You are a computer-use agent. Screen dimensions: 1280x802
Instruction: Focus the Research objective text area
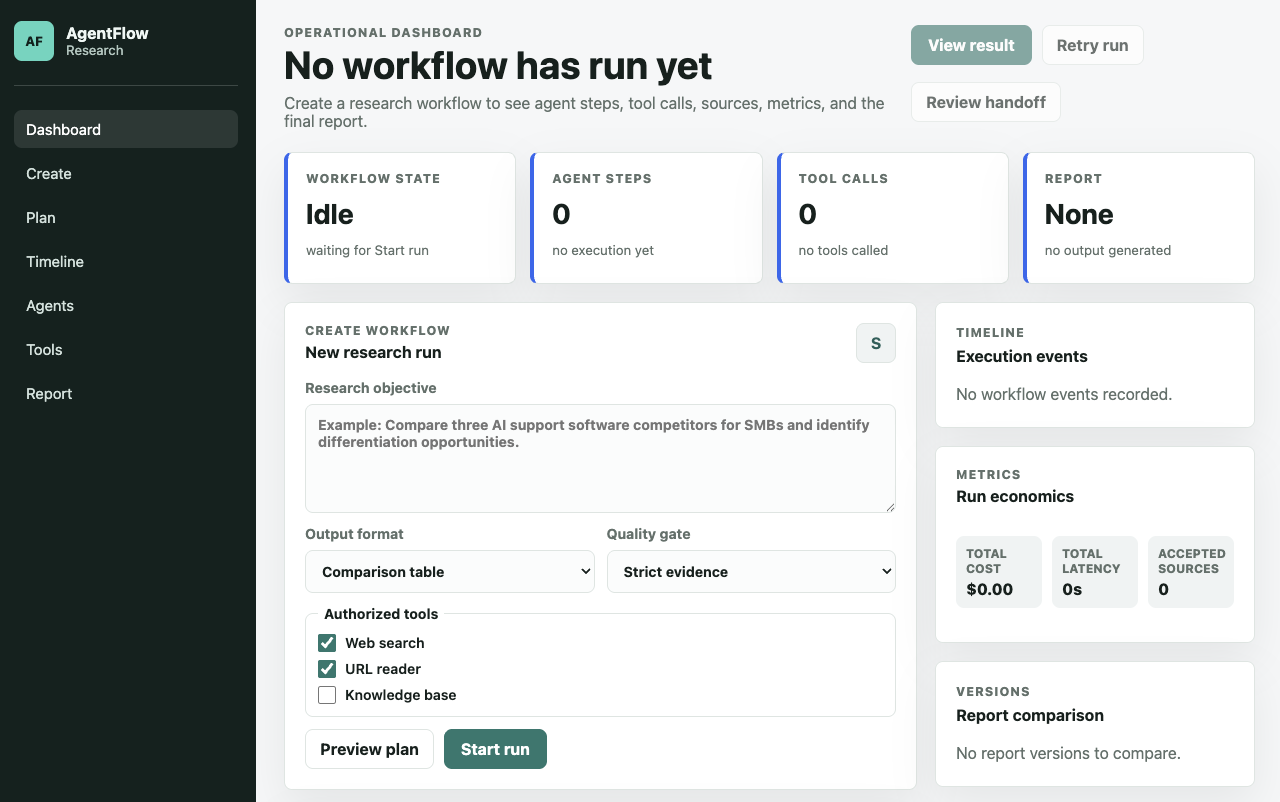[600, 458]
